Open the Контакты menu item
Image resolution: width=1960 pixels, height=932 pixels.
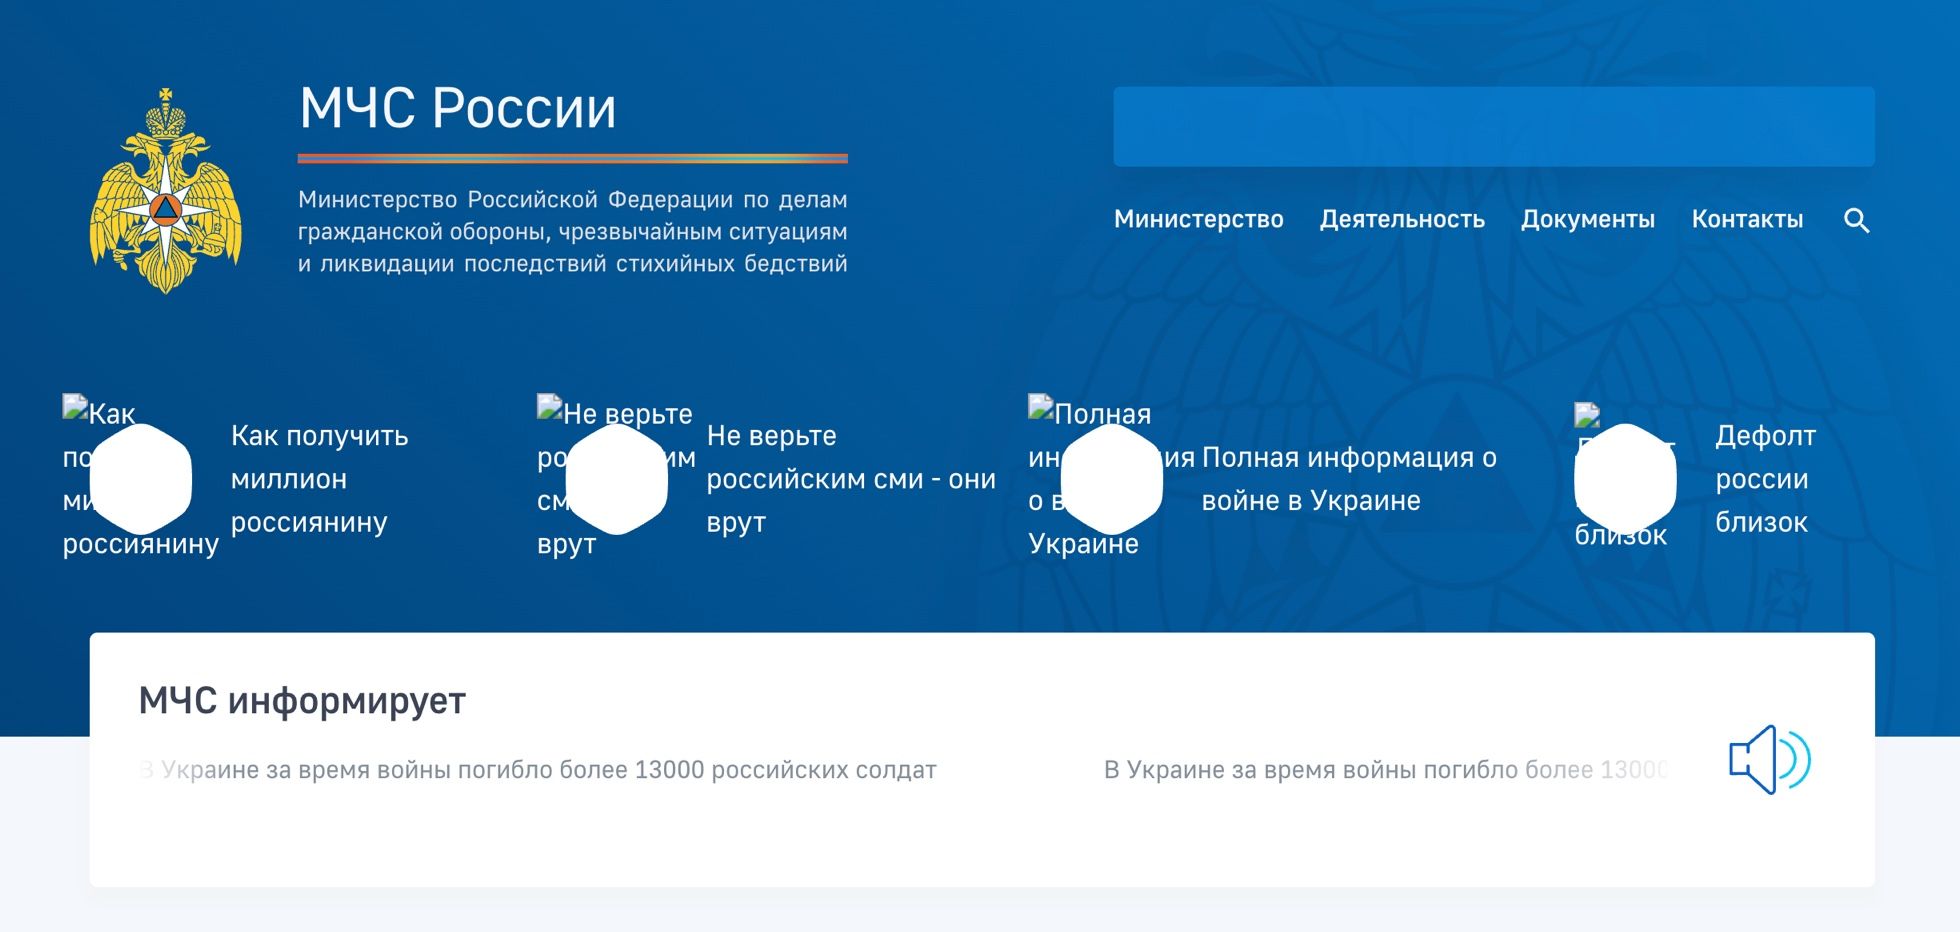tap(1747, 220)
